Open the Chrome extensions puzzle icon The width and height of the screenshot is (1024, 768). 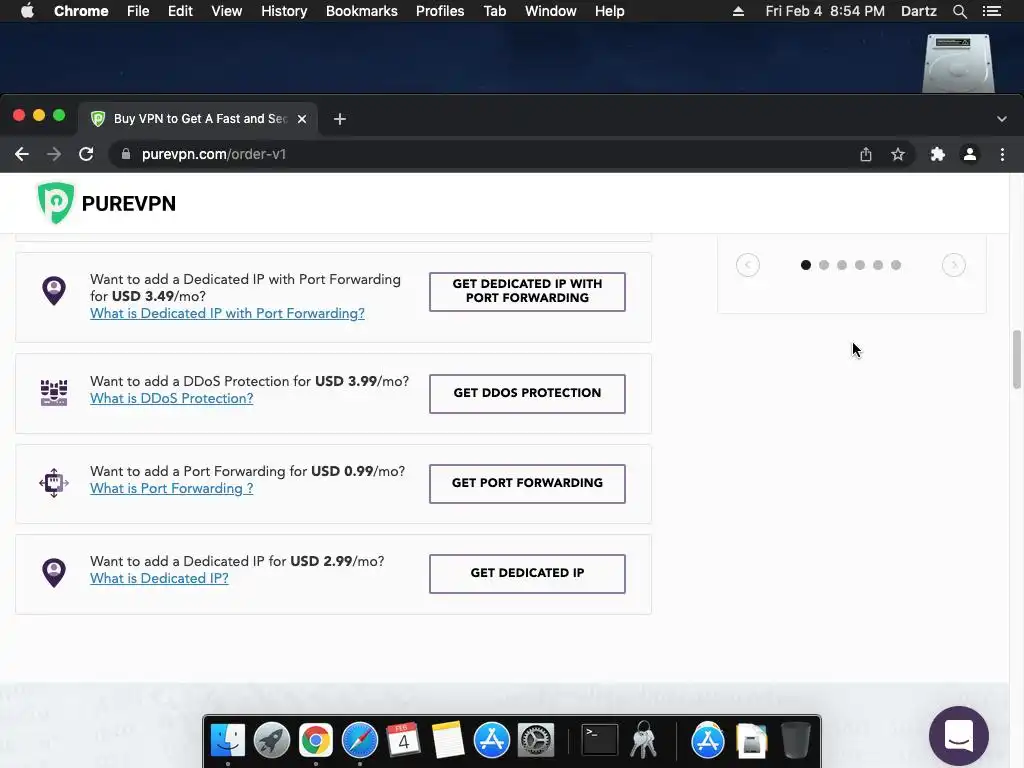pyautogui.click(x=938, y=154)
